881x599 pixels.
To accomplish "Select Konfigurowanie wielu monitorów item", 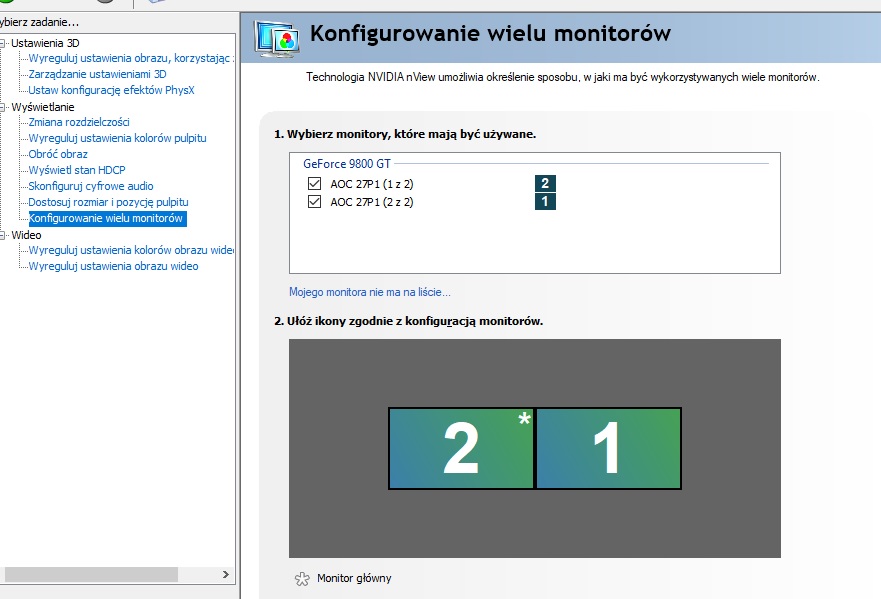I will coord(107,218).
